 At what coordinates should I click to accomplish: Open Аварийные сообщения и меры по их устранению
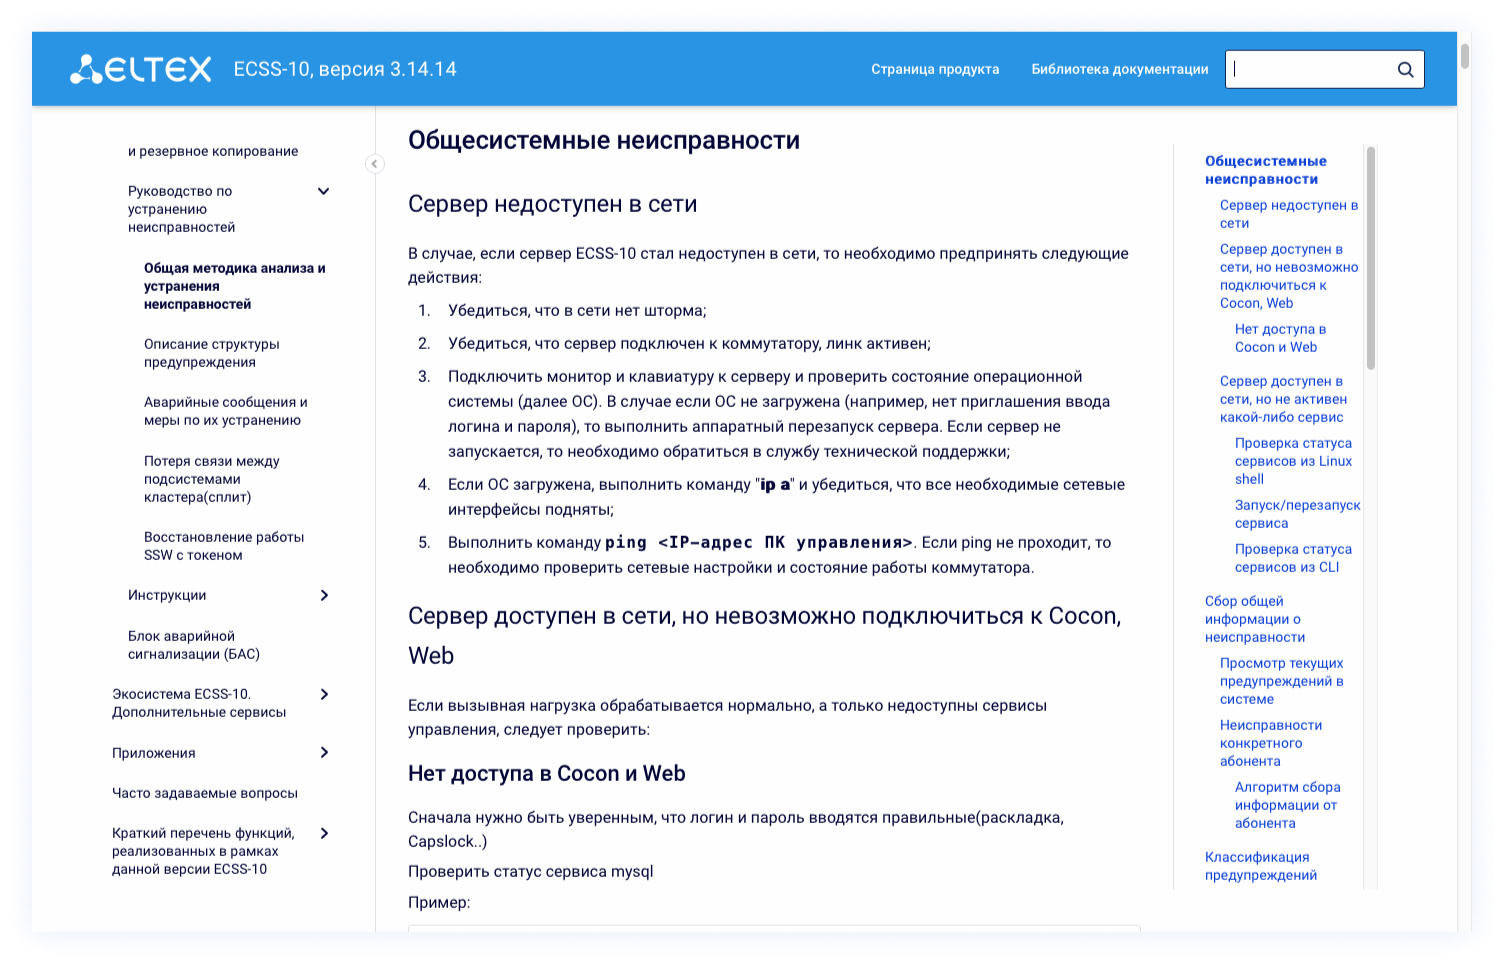click(225, 411)
